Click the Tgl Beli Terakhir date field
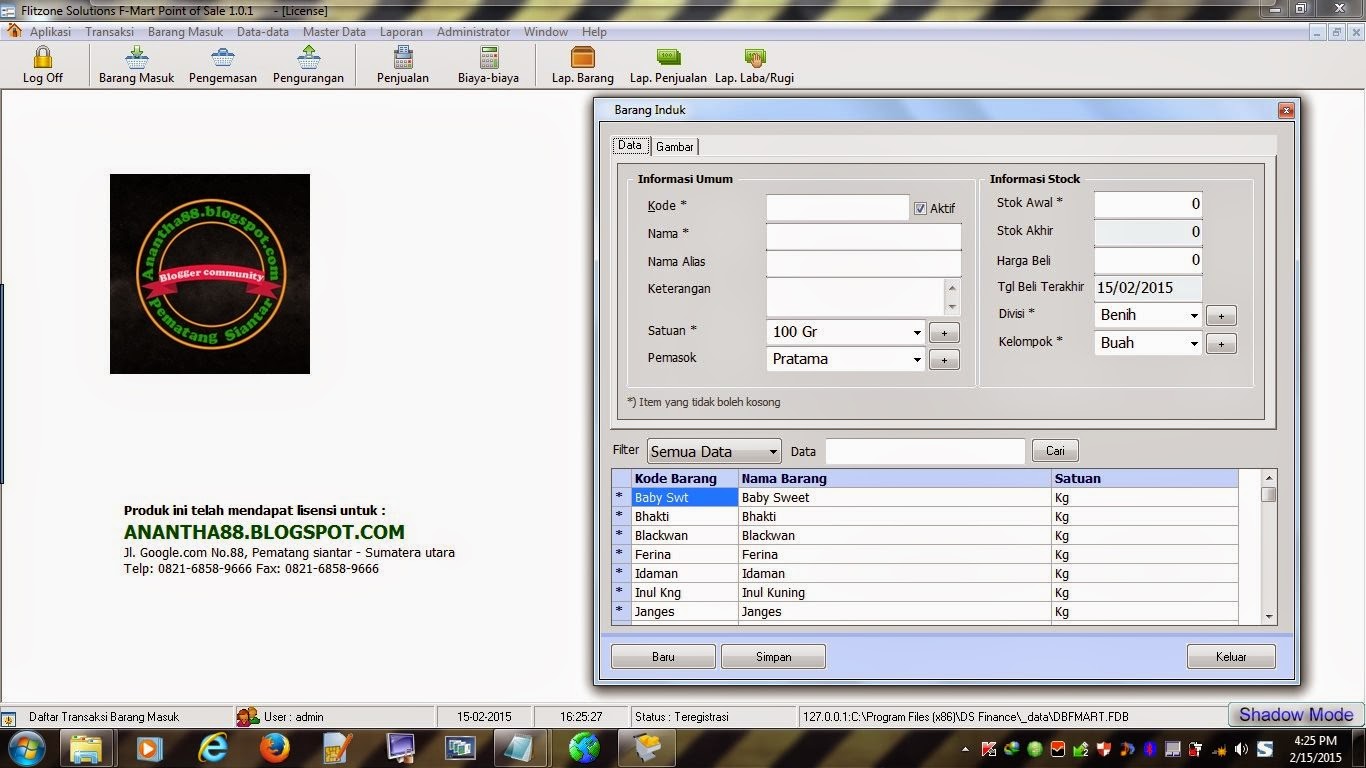1366x768 pixels. click(1148, 288)
